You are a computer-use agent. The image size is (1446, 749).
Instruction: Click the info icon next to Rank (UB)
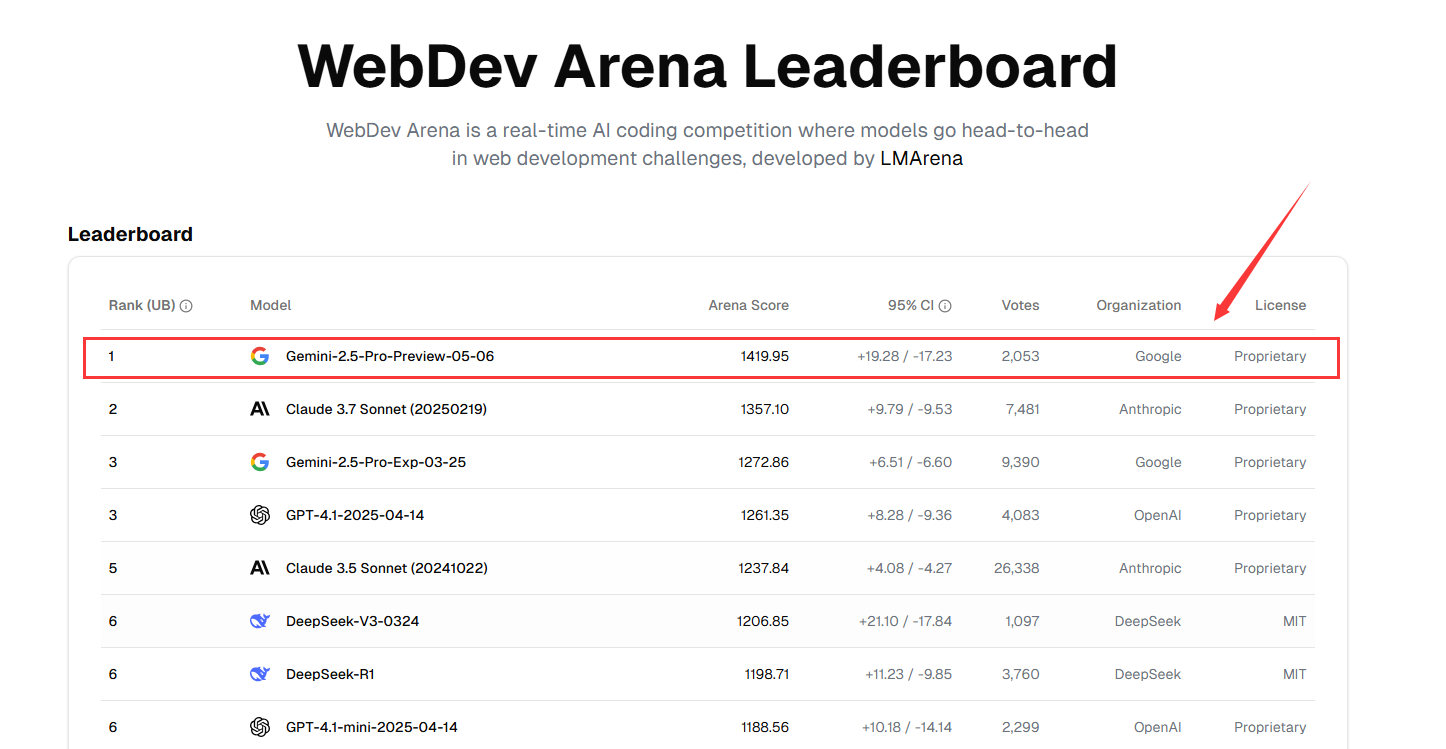pos(186,306)
